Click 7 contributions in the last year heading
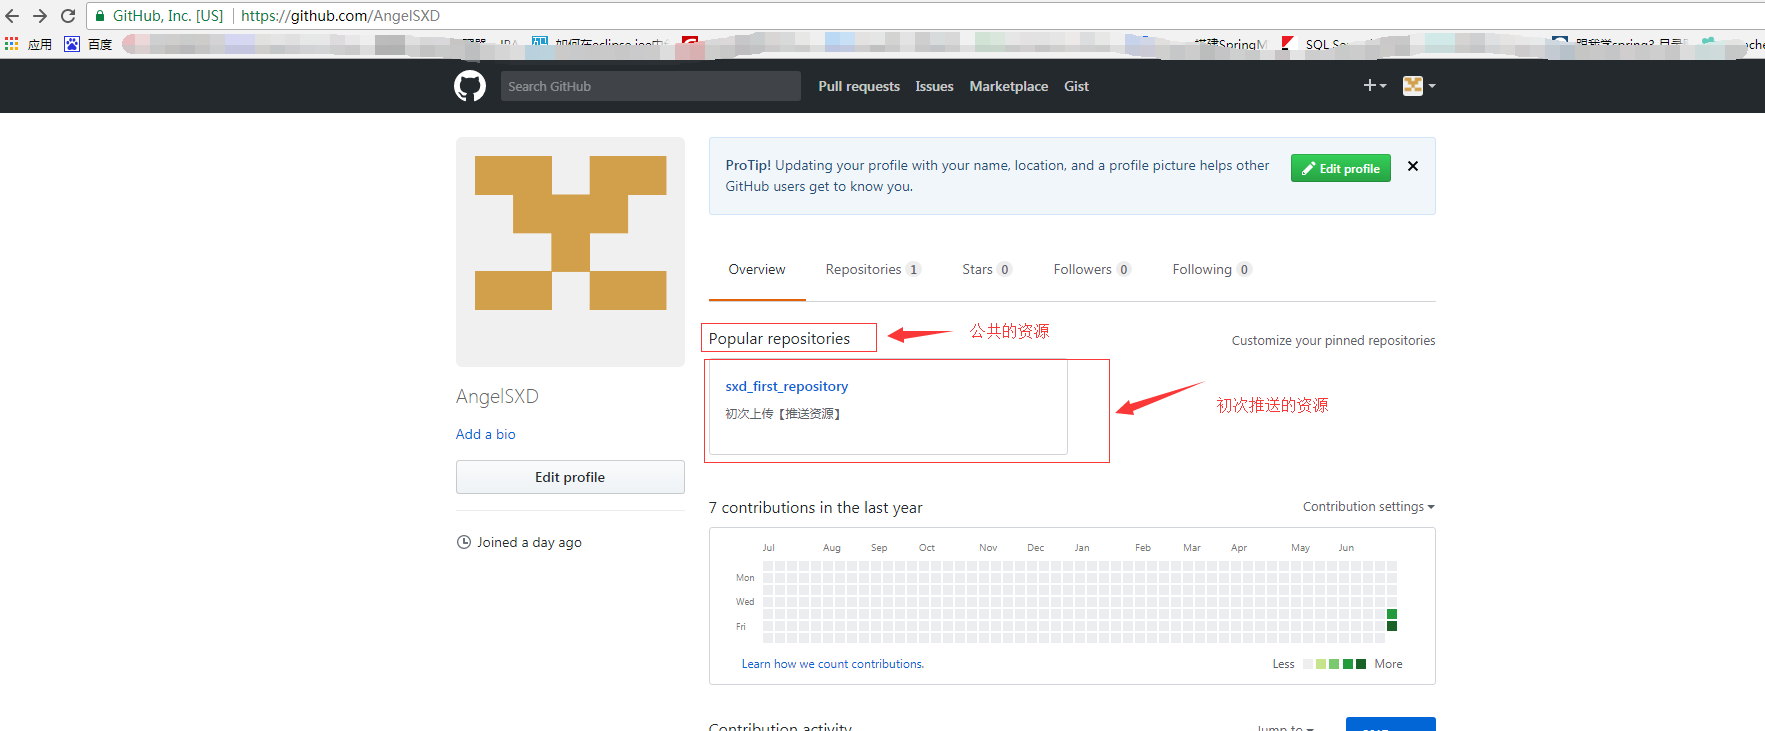This screenshot has width=1765, height=731. [815, 508]
